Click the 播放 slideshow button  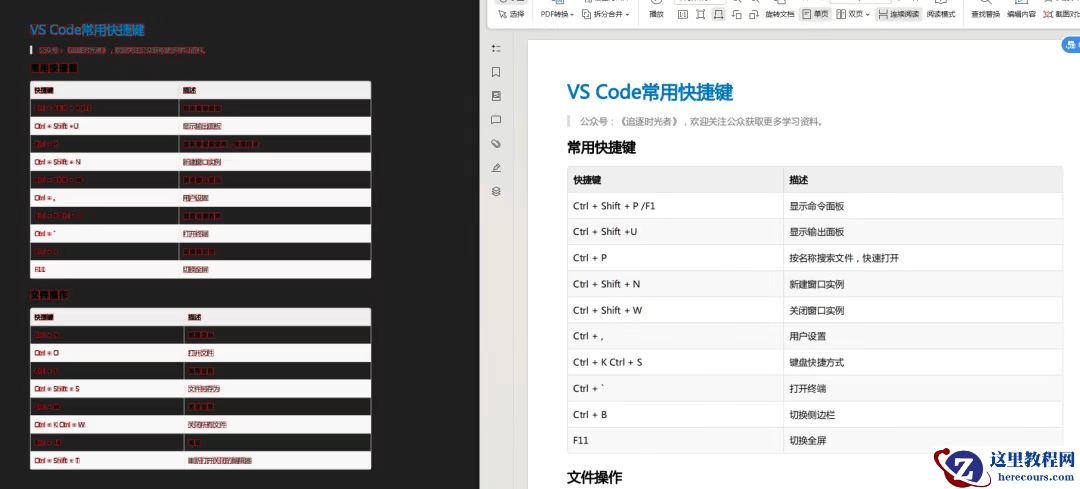pyautogui.click(x=656, y=14)
